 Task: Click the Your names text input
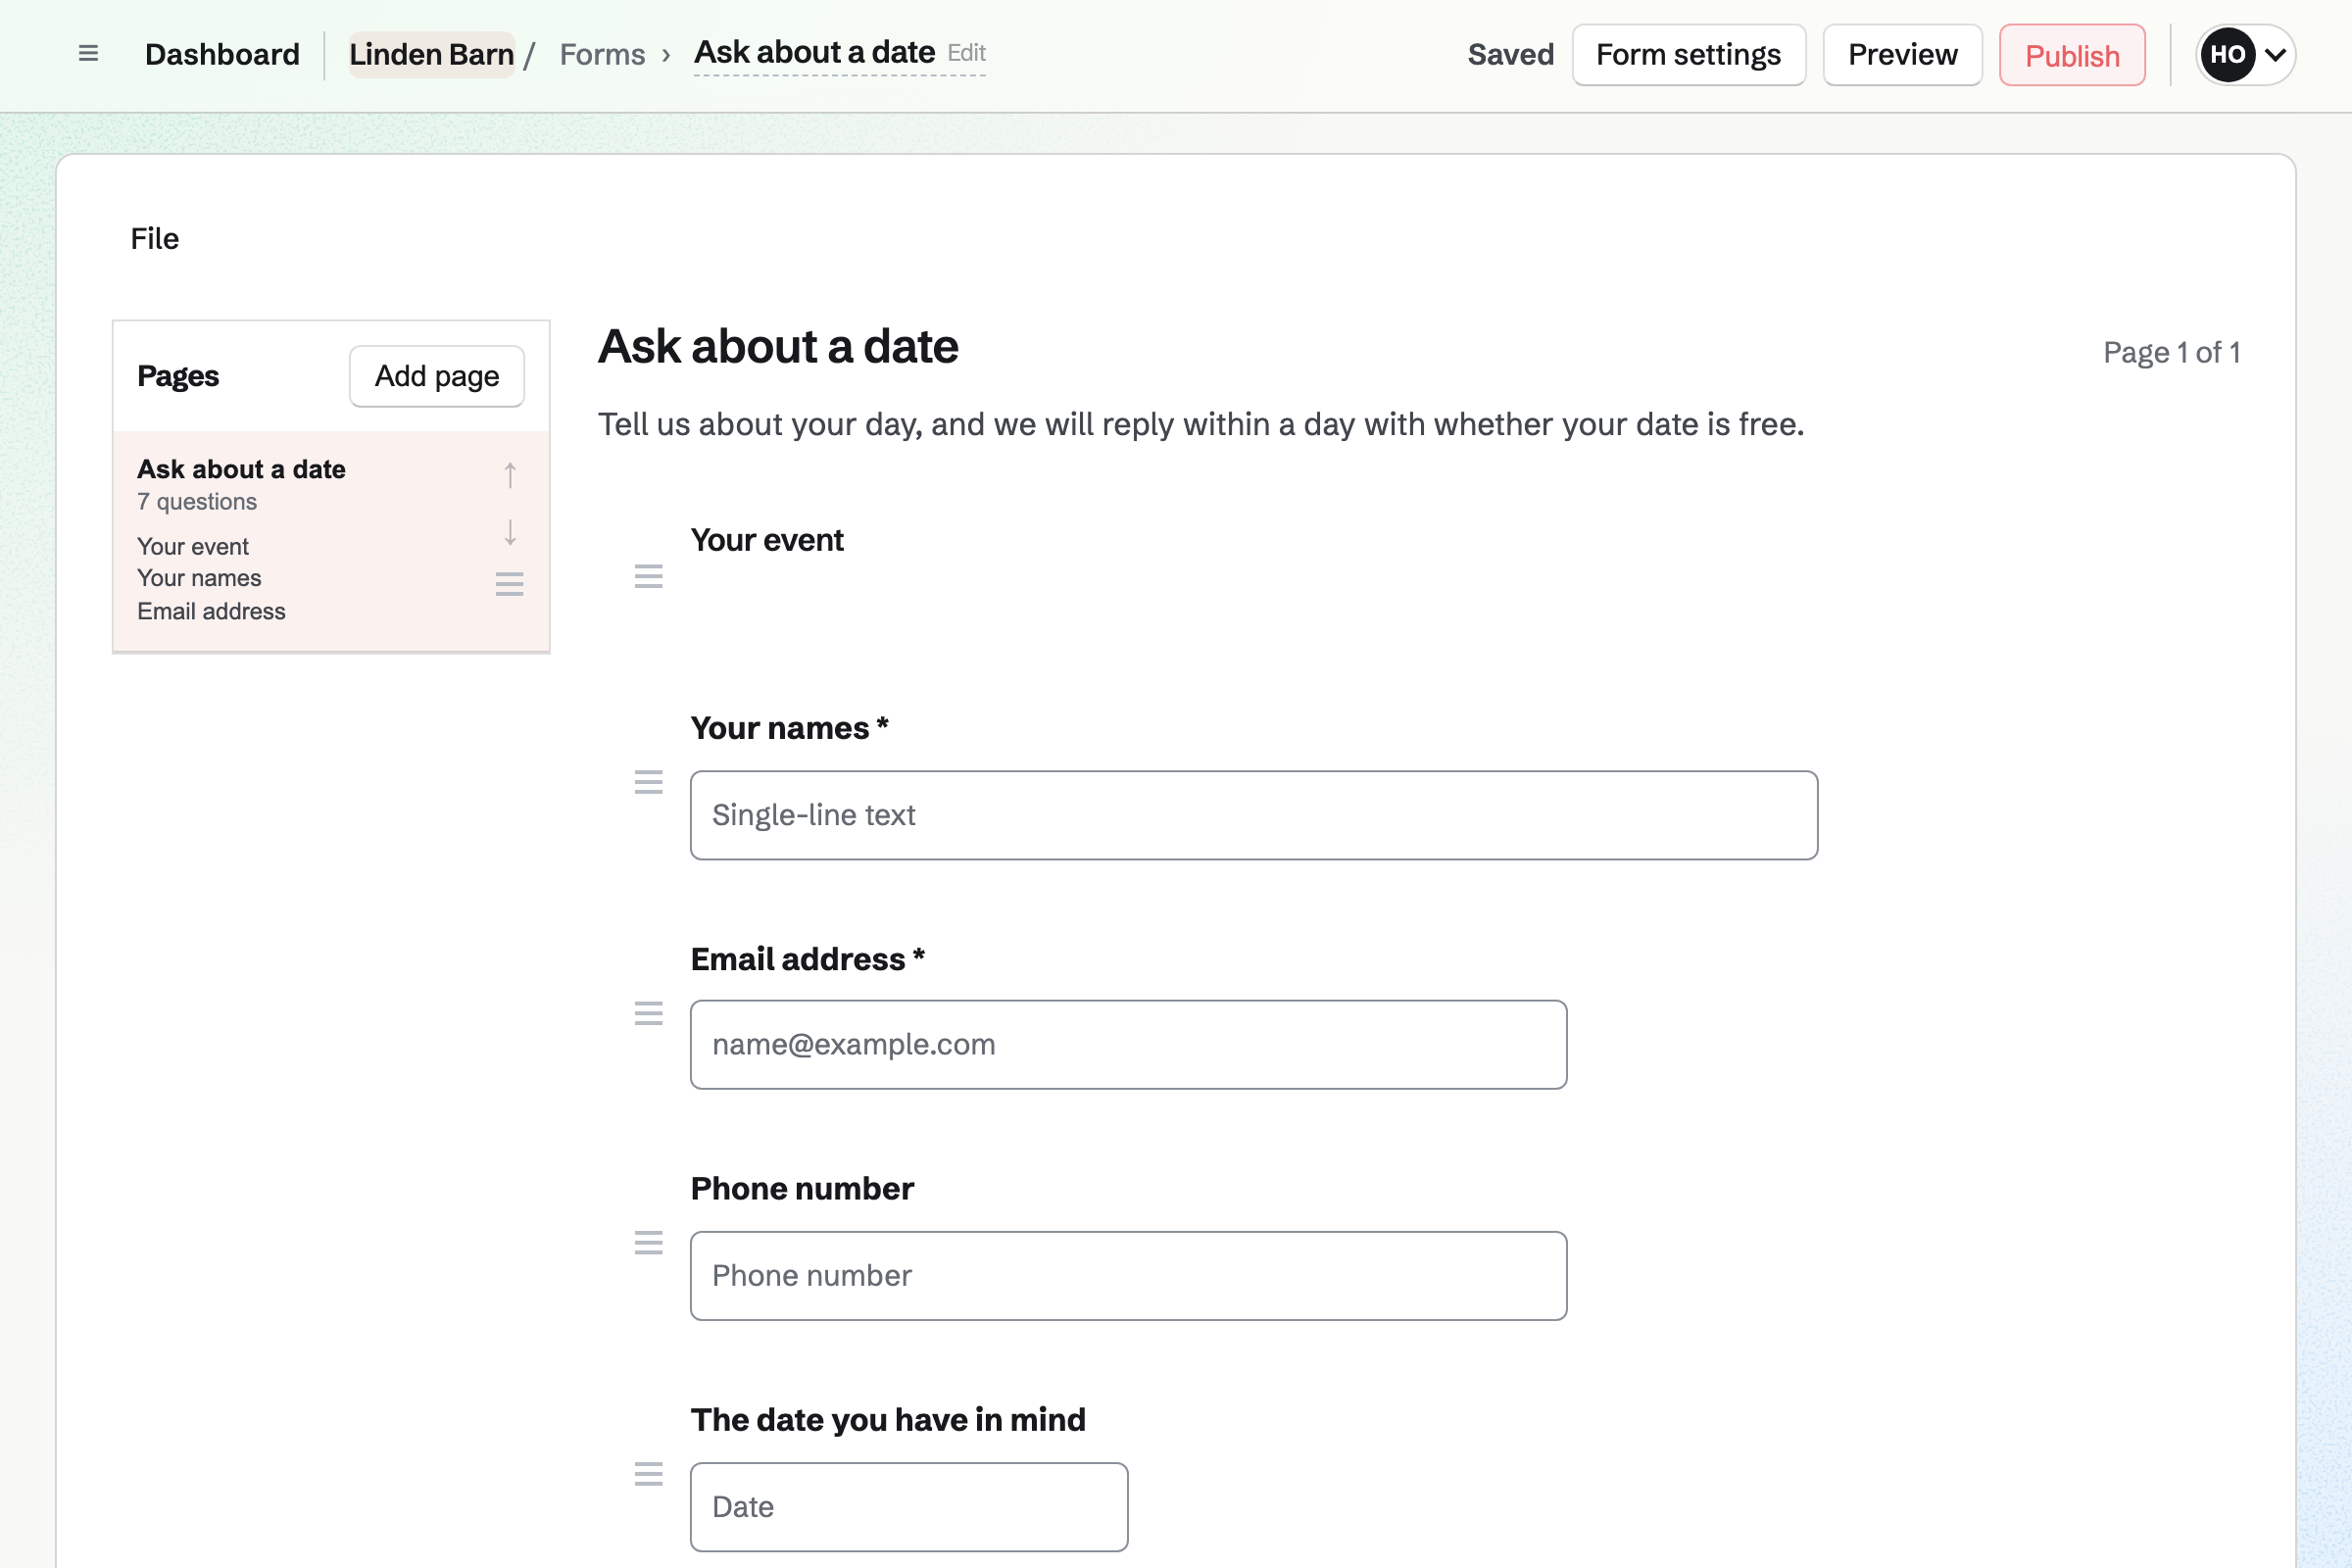1254,815
